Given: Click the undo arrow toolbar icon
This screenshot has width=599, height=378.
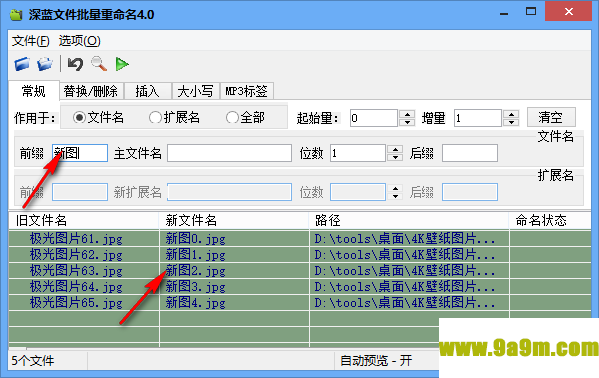Looking at the screenshot, I should point(75,64).
